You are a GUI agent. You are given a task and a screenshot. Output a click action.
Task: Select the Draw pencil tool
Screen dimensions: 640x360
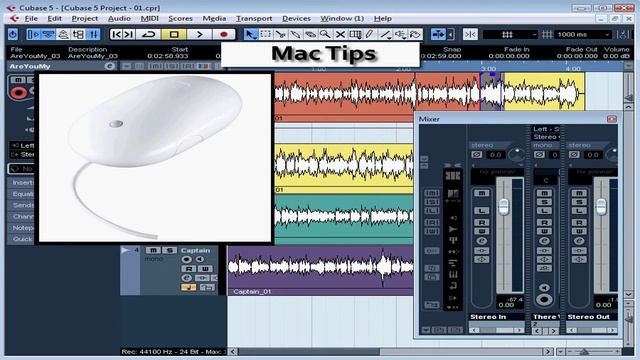pyautogui.click(x=370, y=34)
